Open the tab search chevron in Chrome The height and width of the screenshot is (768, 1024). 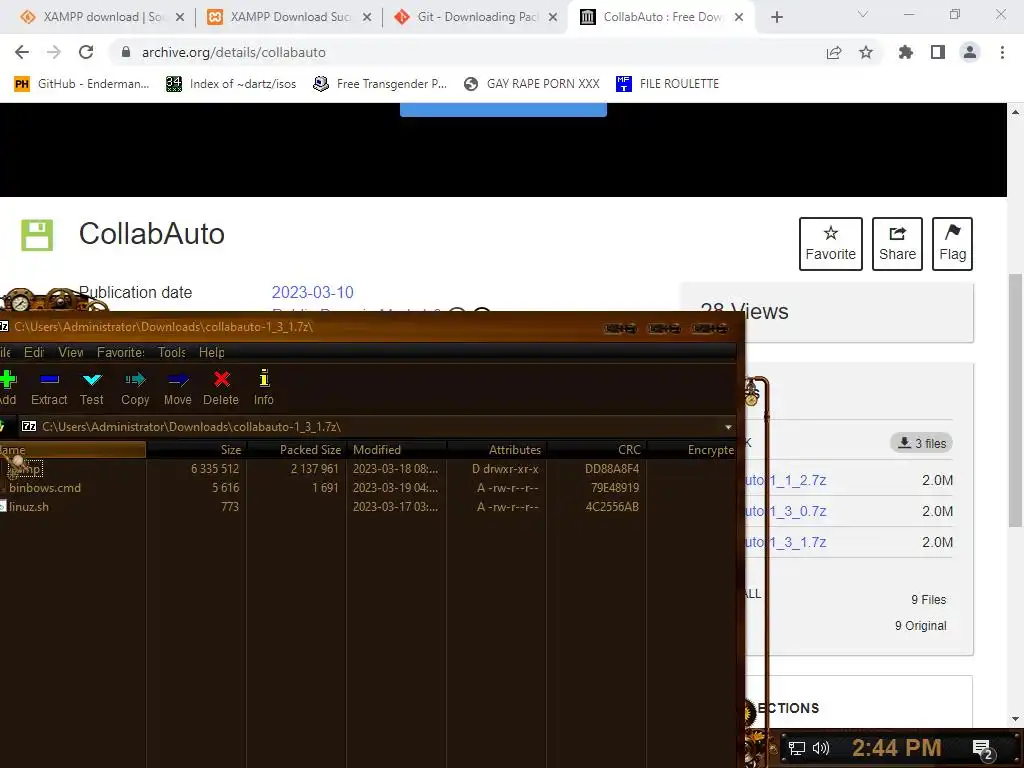863,14
